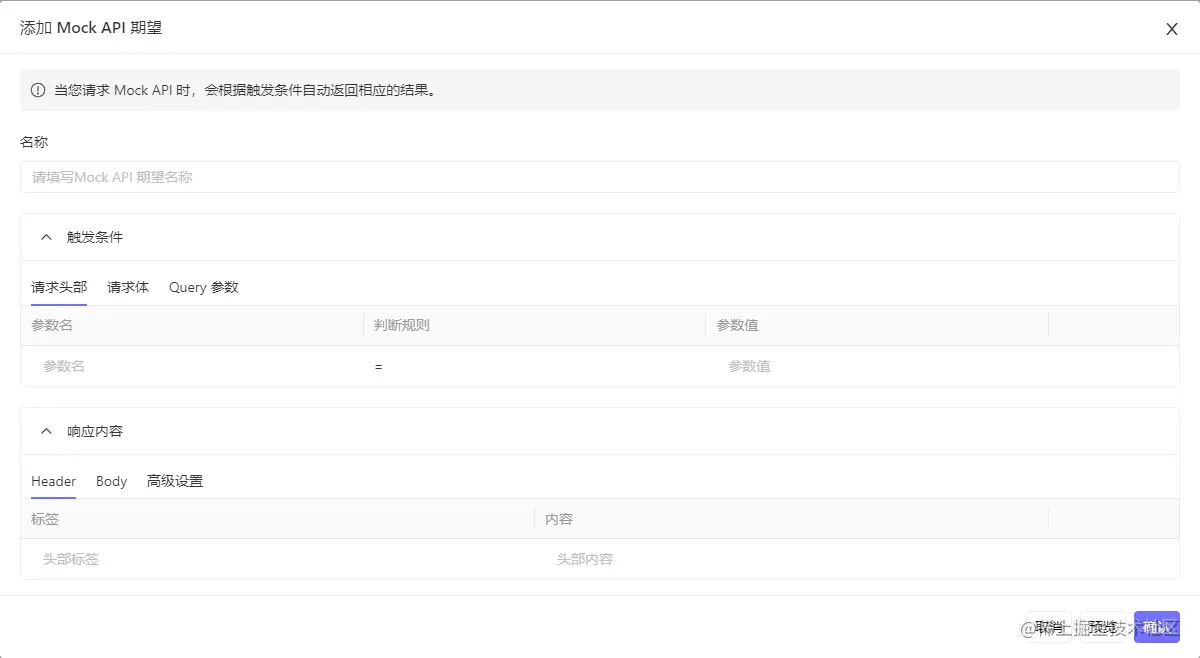The image size is (1200, 658).
Task: Click the 名称 field label
Action: click(34, 142)
